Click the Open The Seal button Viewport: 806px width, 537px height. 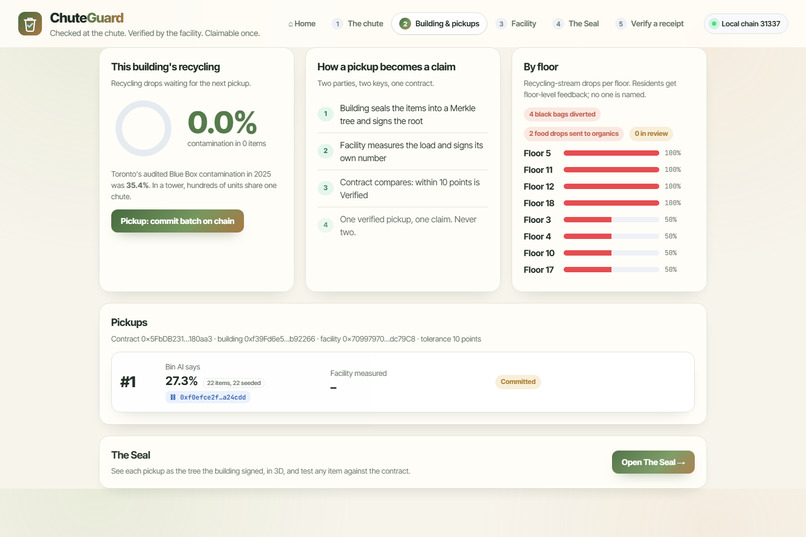[653, 462]
